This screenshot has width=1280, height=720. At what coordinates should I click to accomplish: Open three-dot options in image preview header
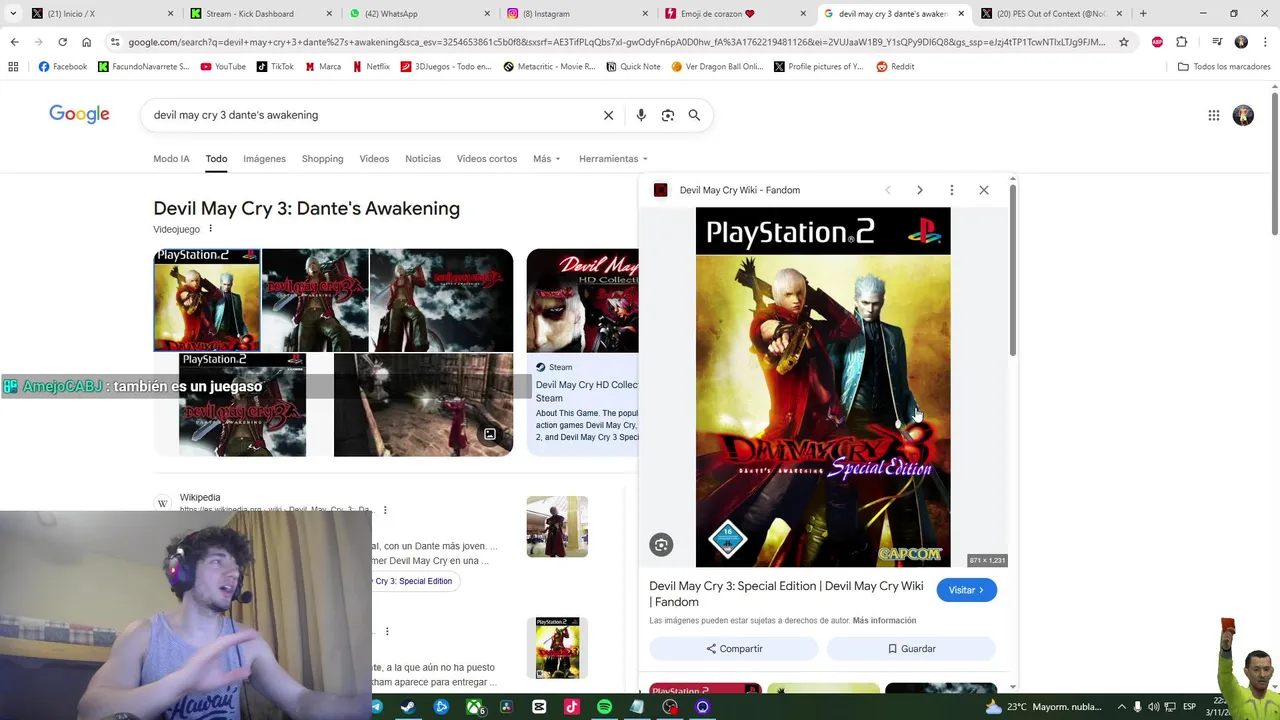tap(952, 190)
